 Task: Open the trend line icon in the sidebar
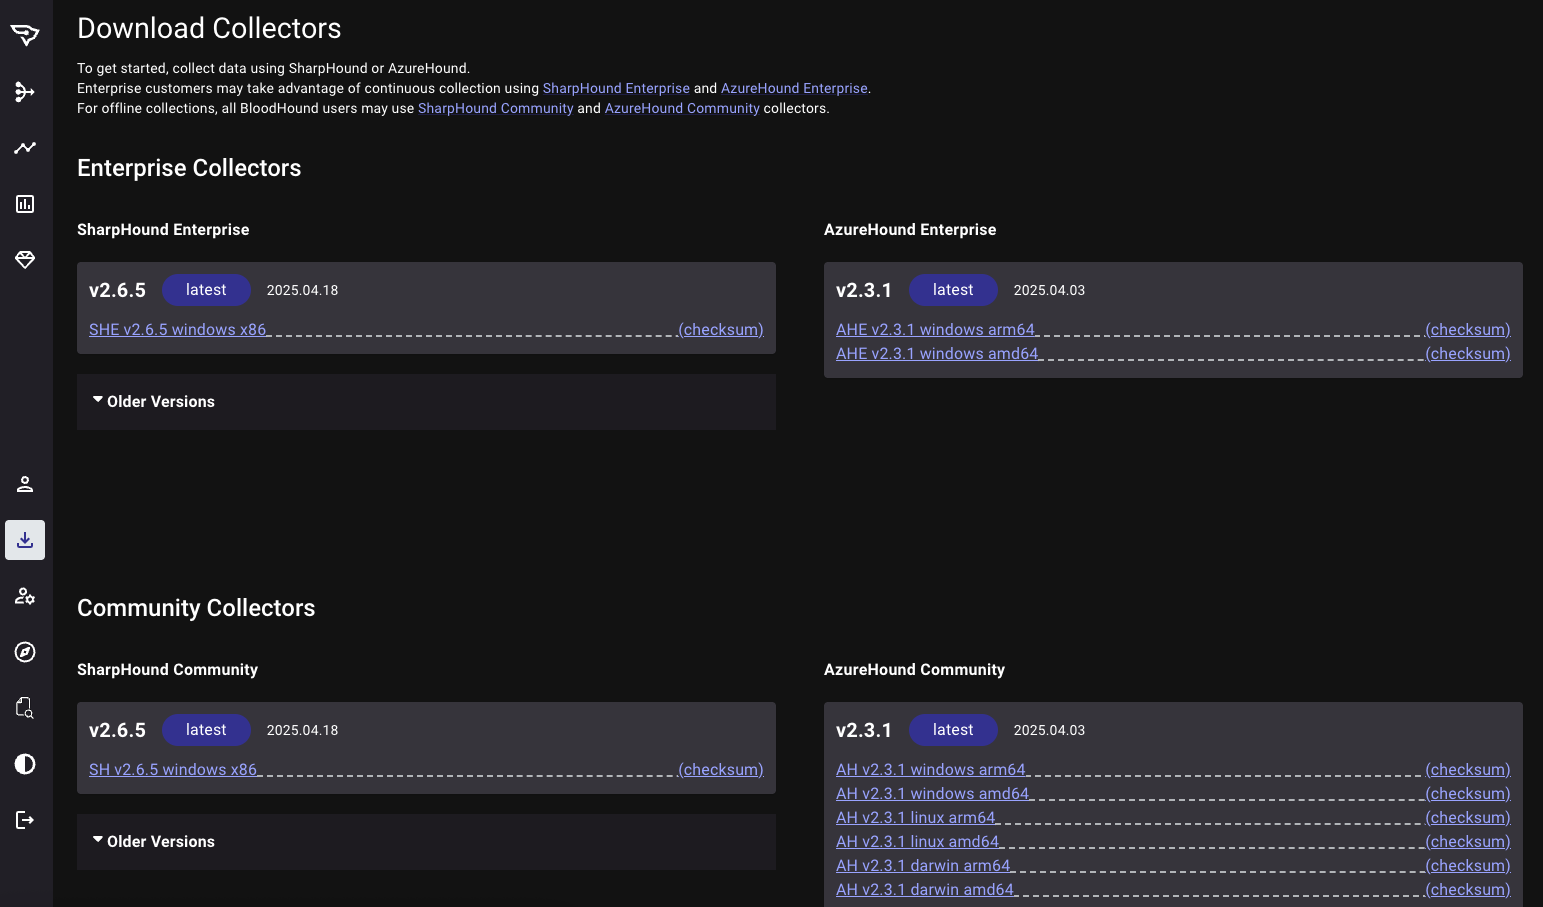pos(25,148)
